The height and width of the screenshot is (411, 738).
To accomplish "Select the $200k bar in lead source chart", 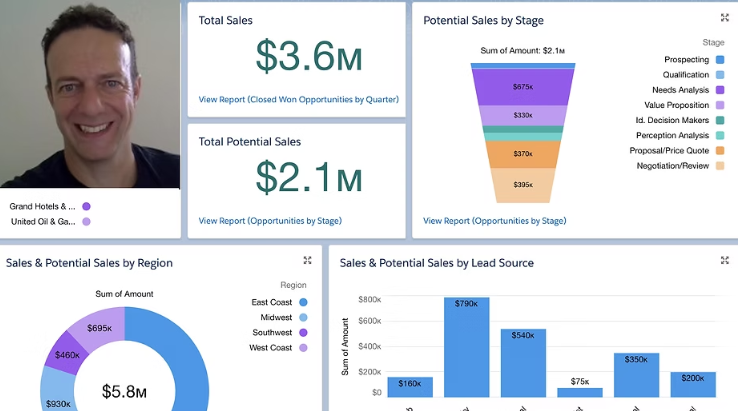I will click(x=693, y=385).
